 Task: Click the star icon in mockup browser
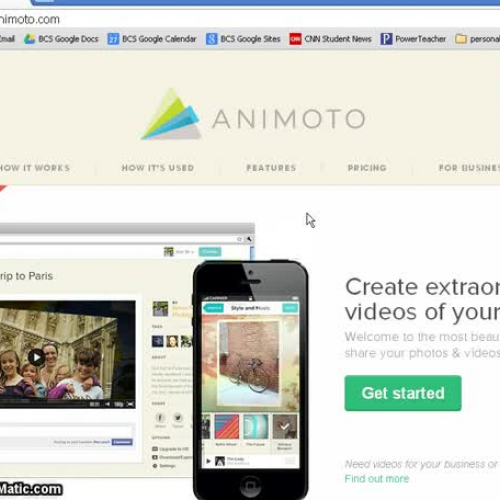click(x=239, y=239)
